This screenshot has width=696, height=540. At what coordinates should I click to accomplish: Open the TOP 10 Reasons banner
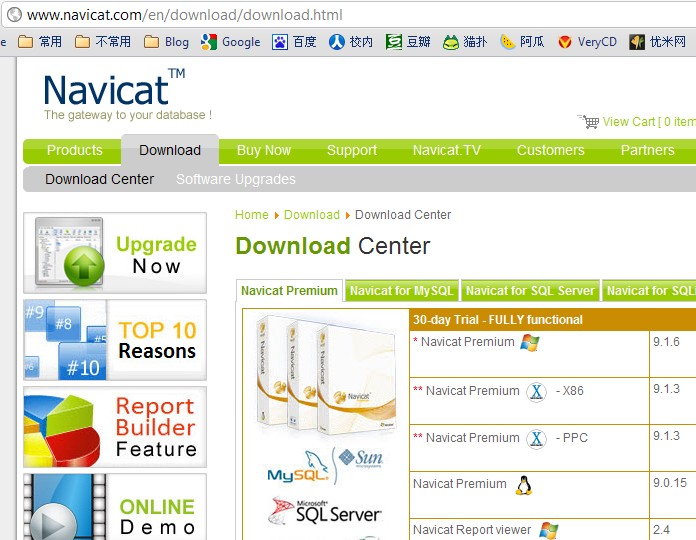[115, 340]
